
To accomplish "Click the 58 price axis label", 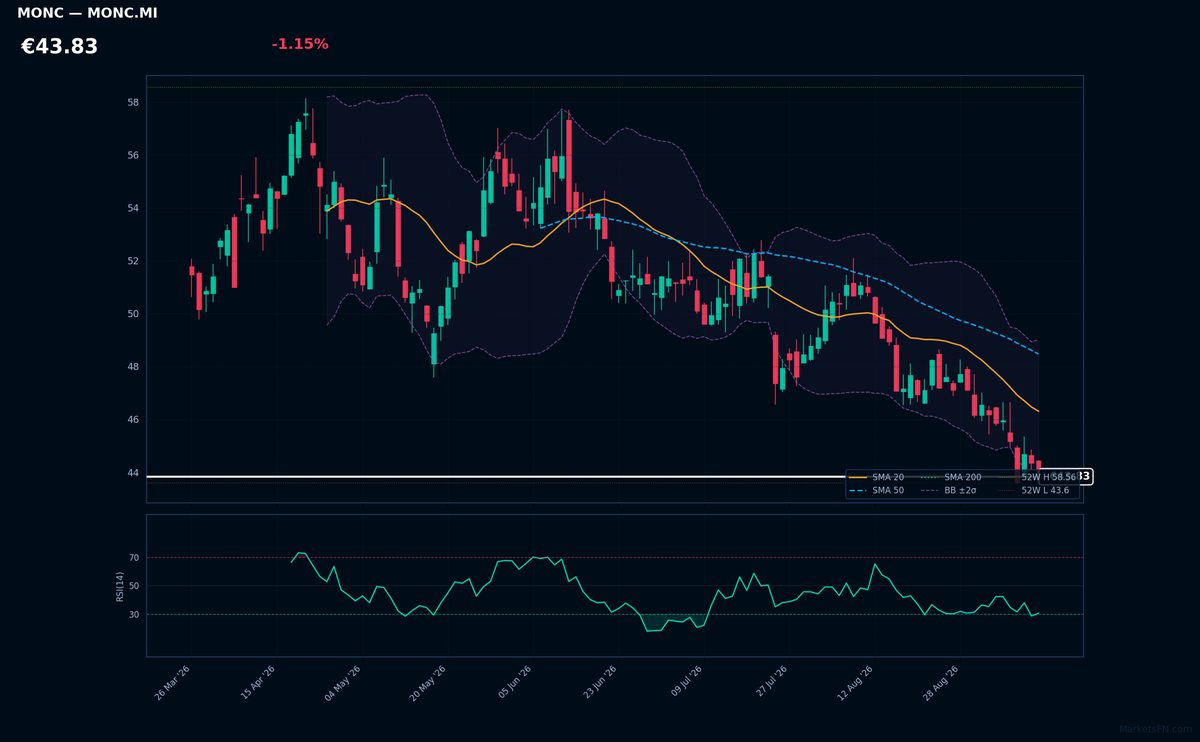I will pos(133,103).
